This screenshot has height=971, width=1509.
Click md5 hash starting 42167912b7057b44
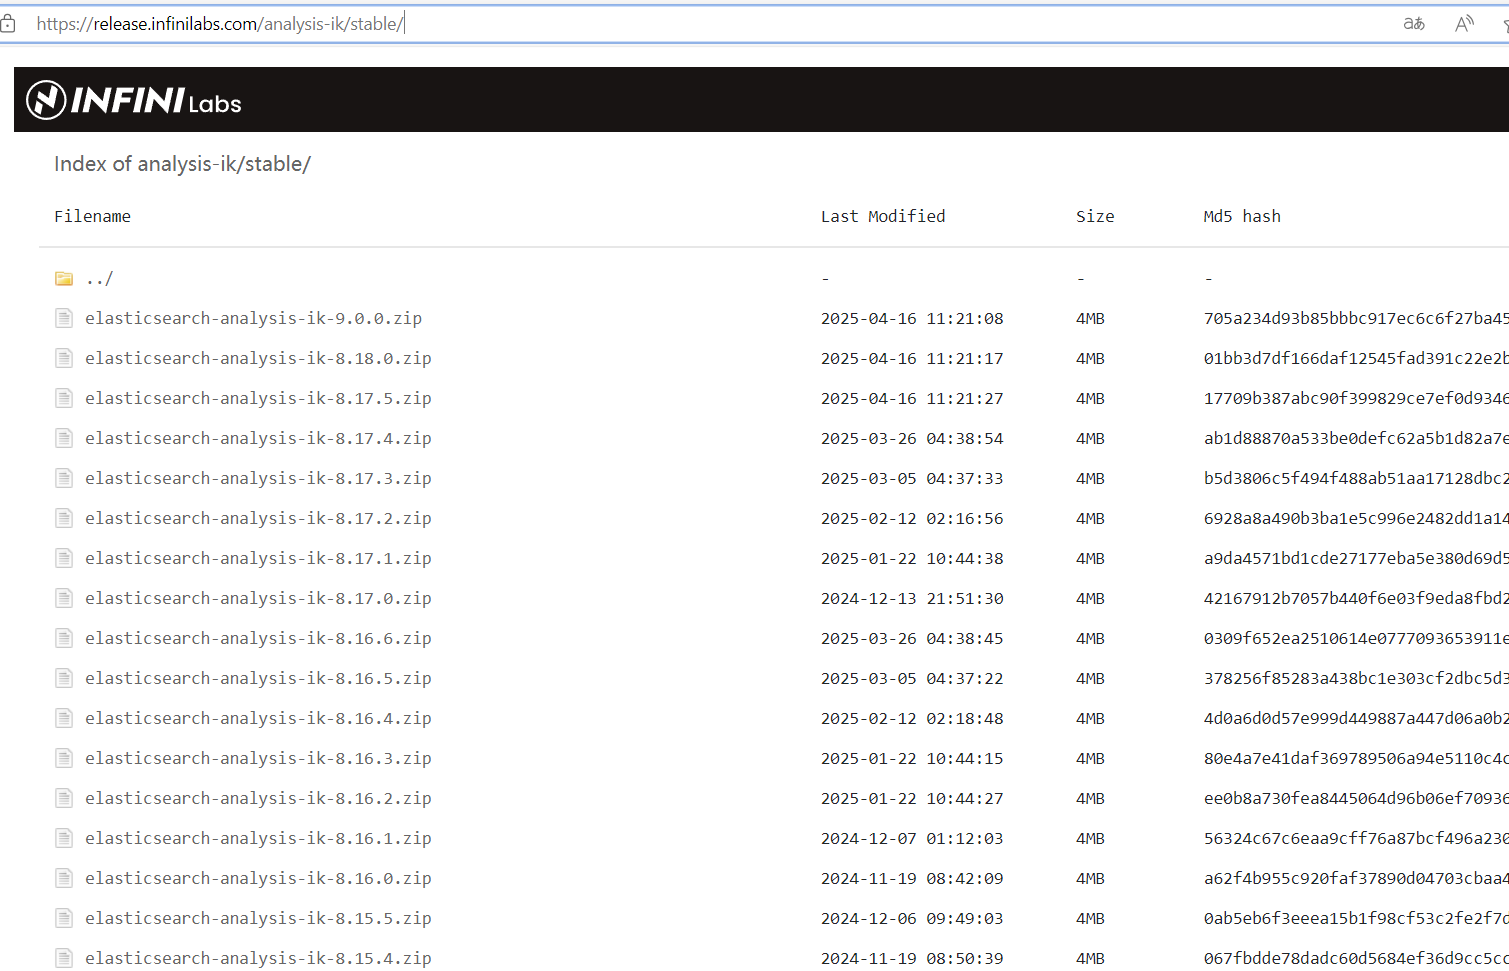point(1356,598)
